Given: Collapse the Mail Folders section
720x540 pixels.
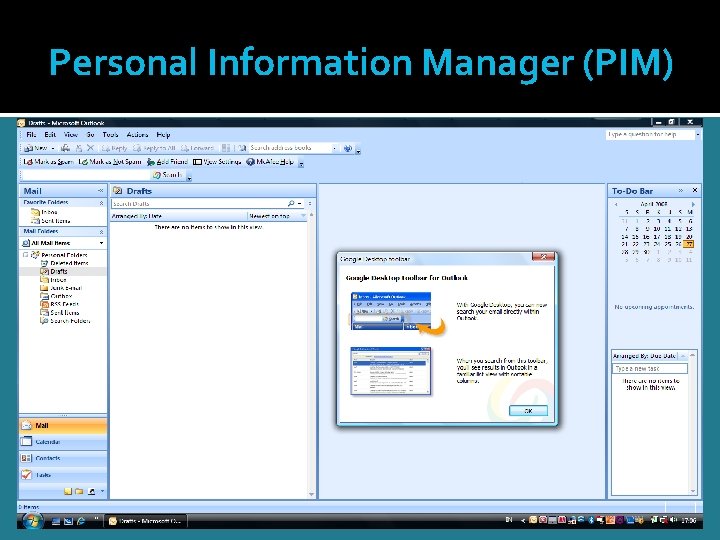Looking at the screenshot, I should [x=101, y=232].
